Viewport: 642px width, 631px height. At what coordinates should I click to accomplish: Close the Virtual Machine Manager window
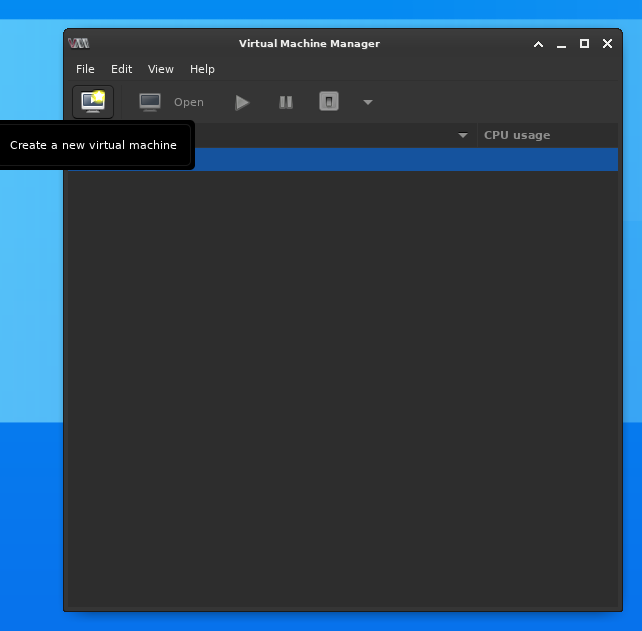[607, 44]
